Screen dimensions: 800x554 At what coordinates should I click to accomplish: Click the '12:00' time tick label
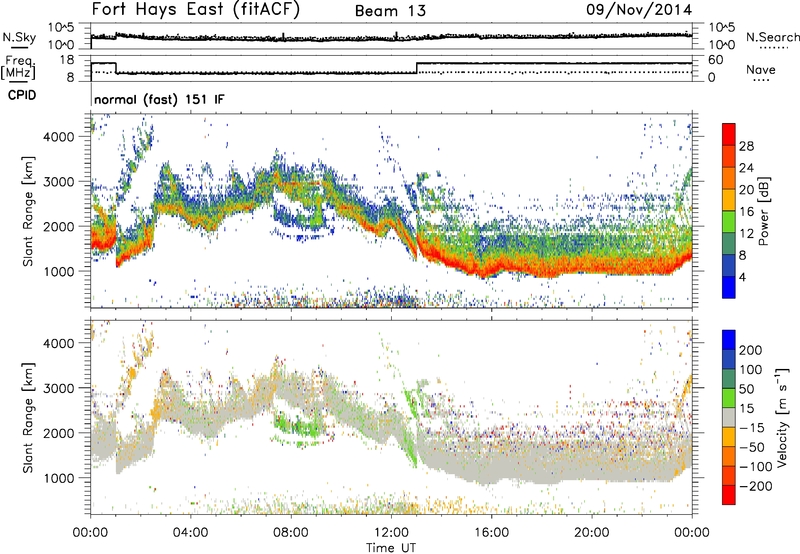[391, 533]
